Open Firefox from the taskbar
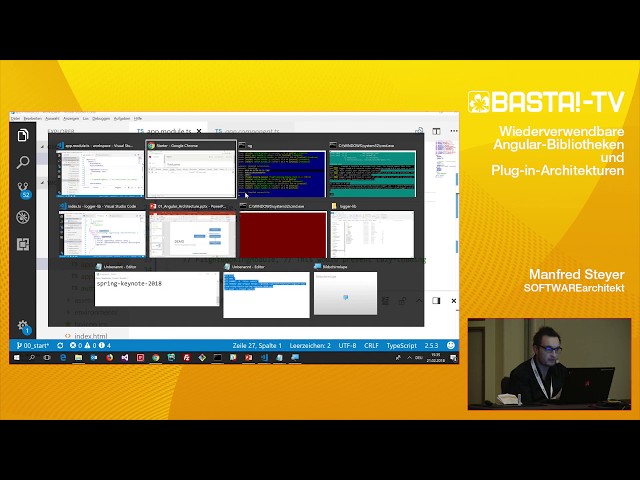Screen dimensions: 640x480 coord(109,358)
